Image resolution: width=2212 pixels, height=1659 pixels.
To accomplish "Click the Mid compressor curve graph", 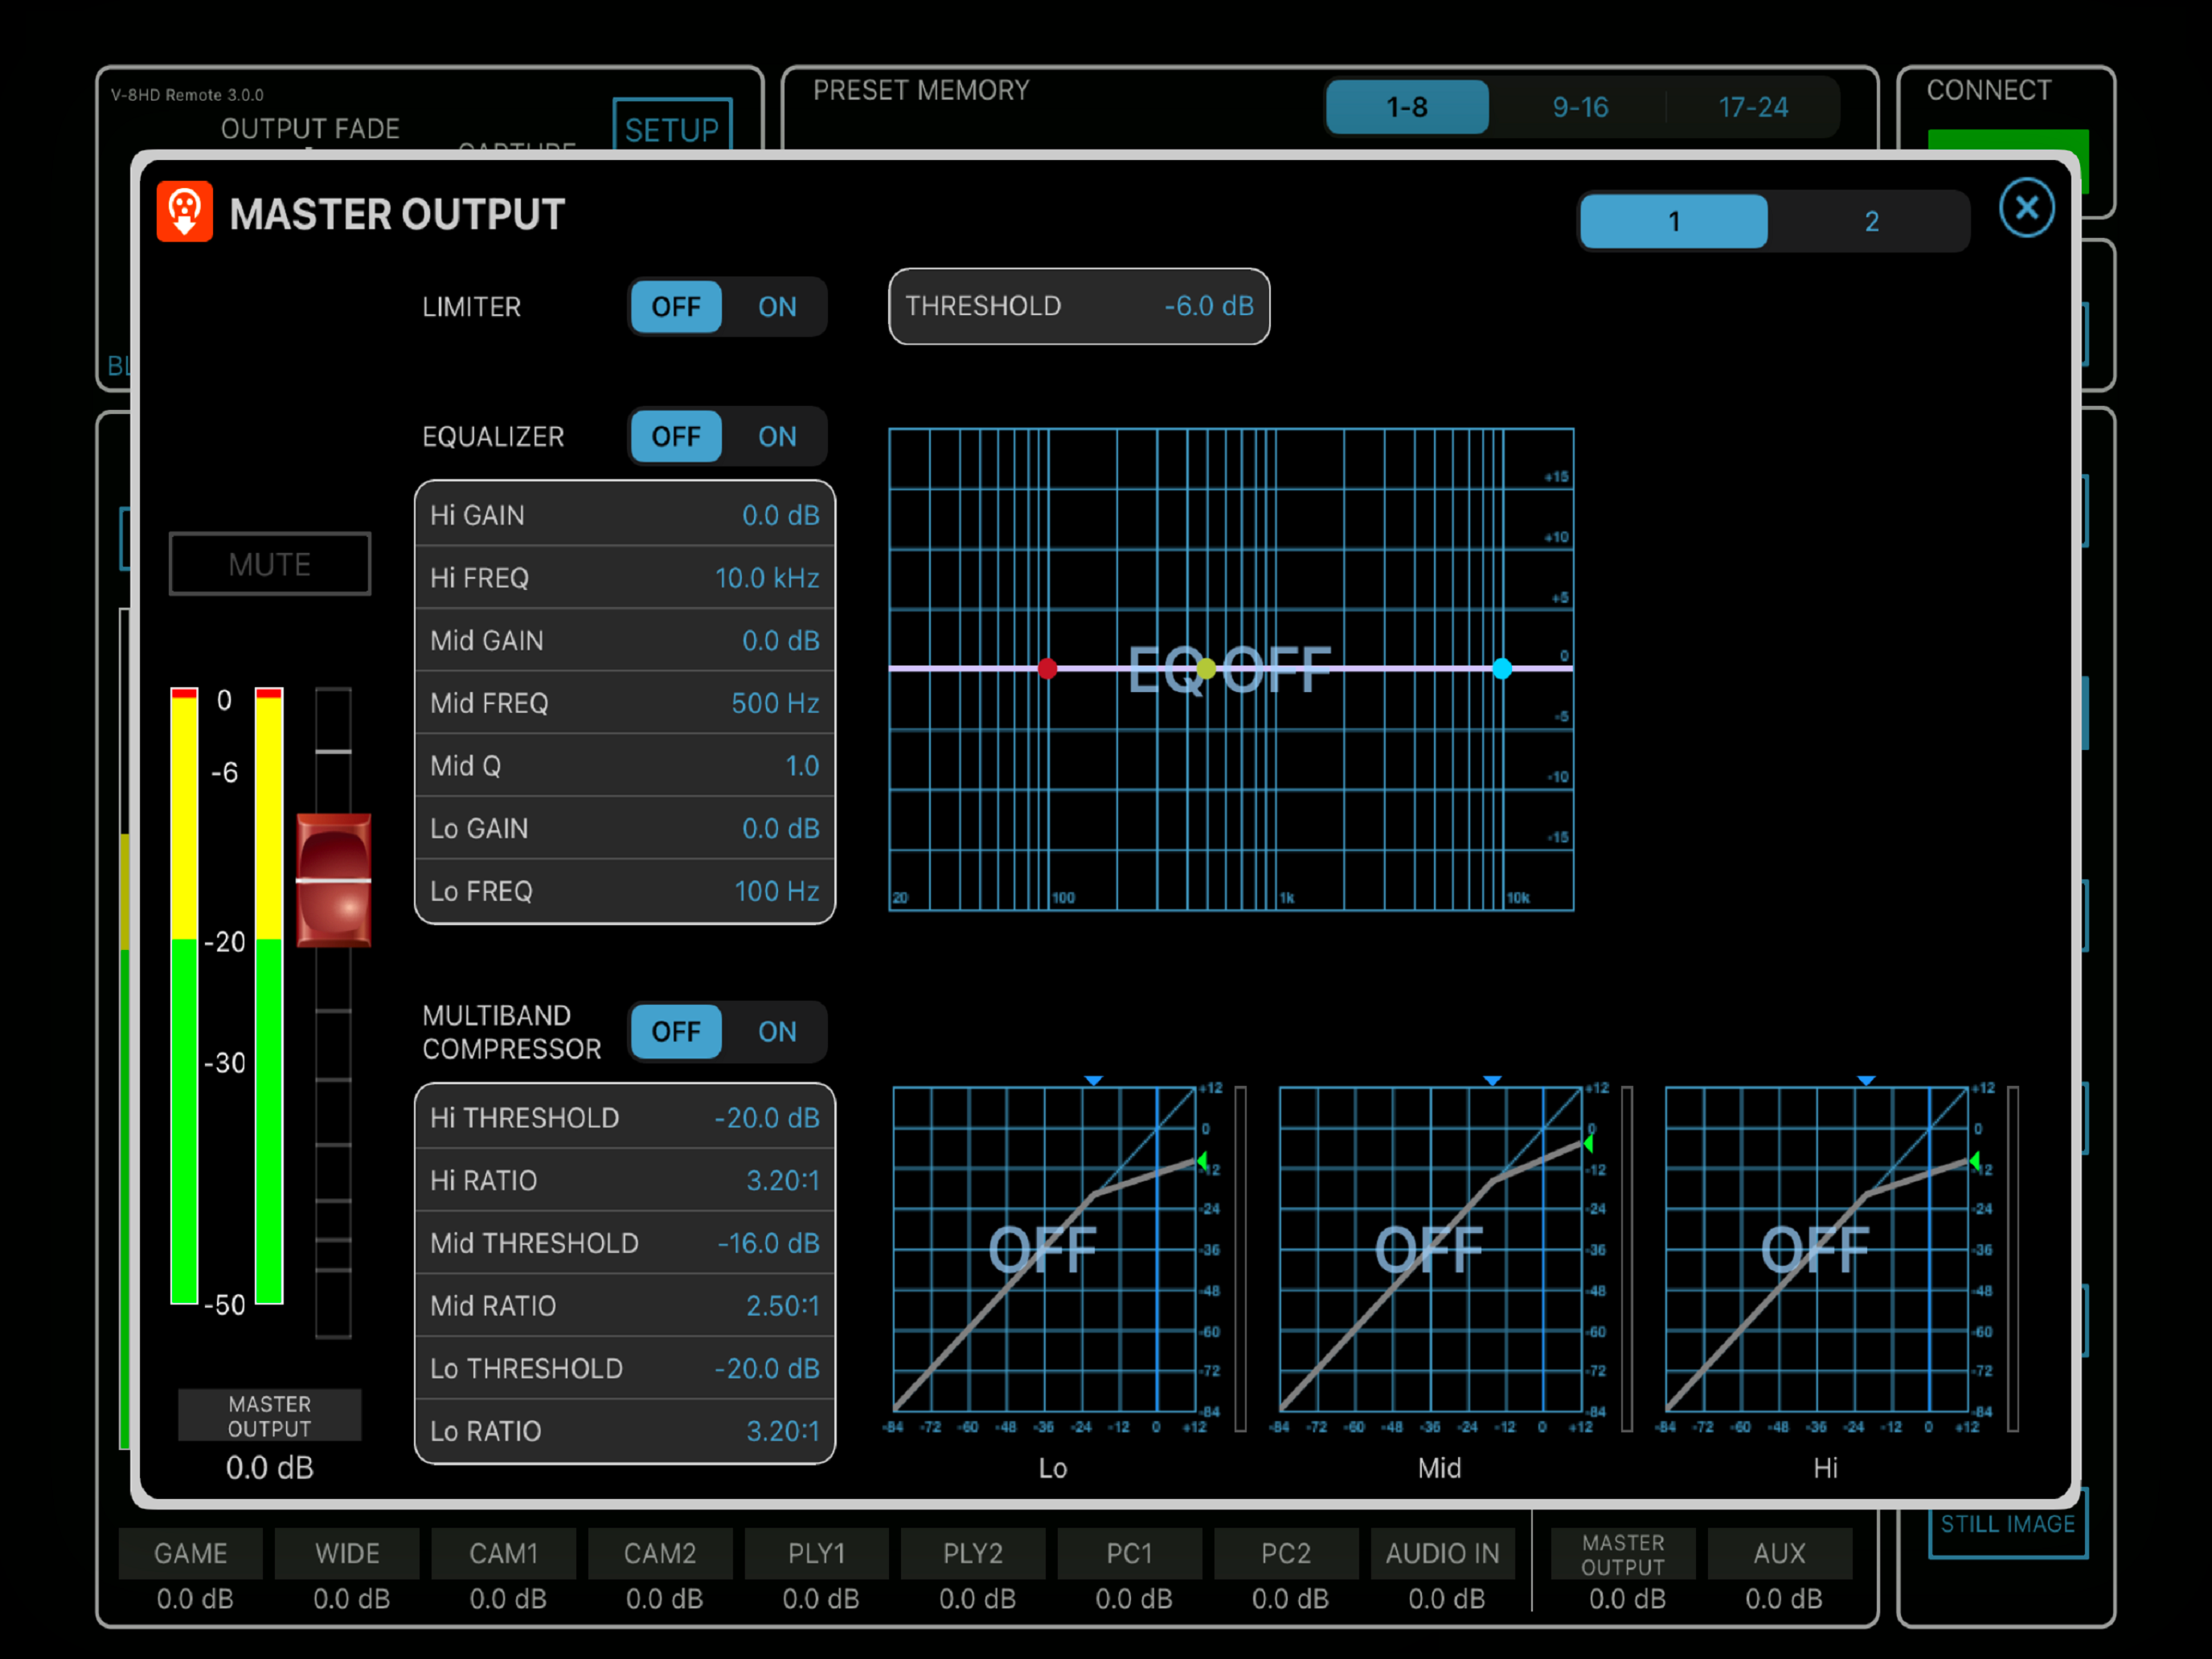I will pos(1430,1249).
